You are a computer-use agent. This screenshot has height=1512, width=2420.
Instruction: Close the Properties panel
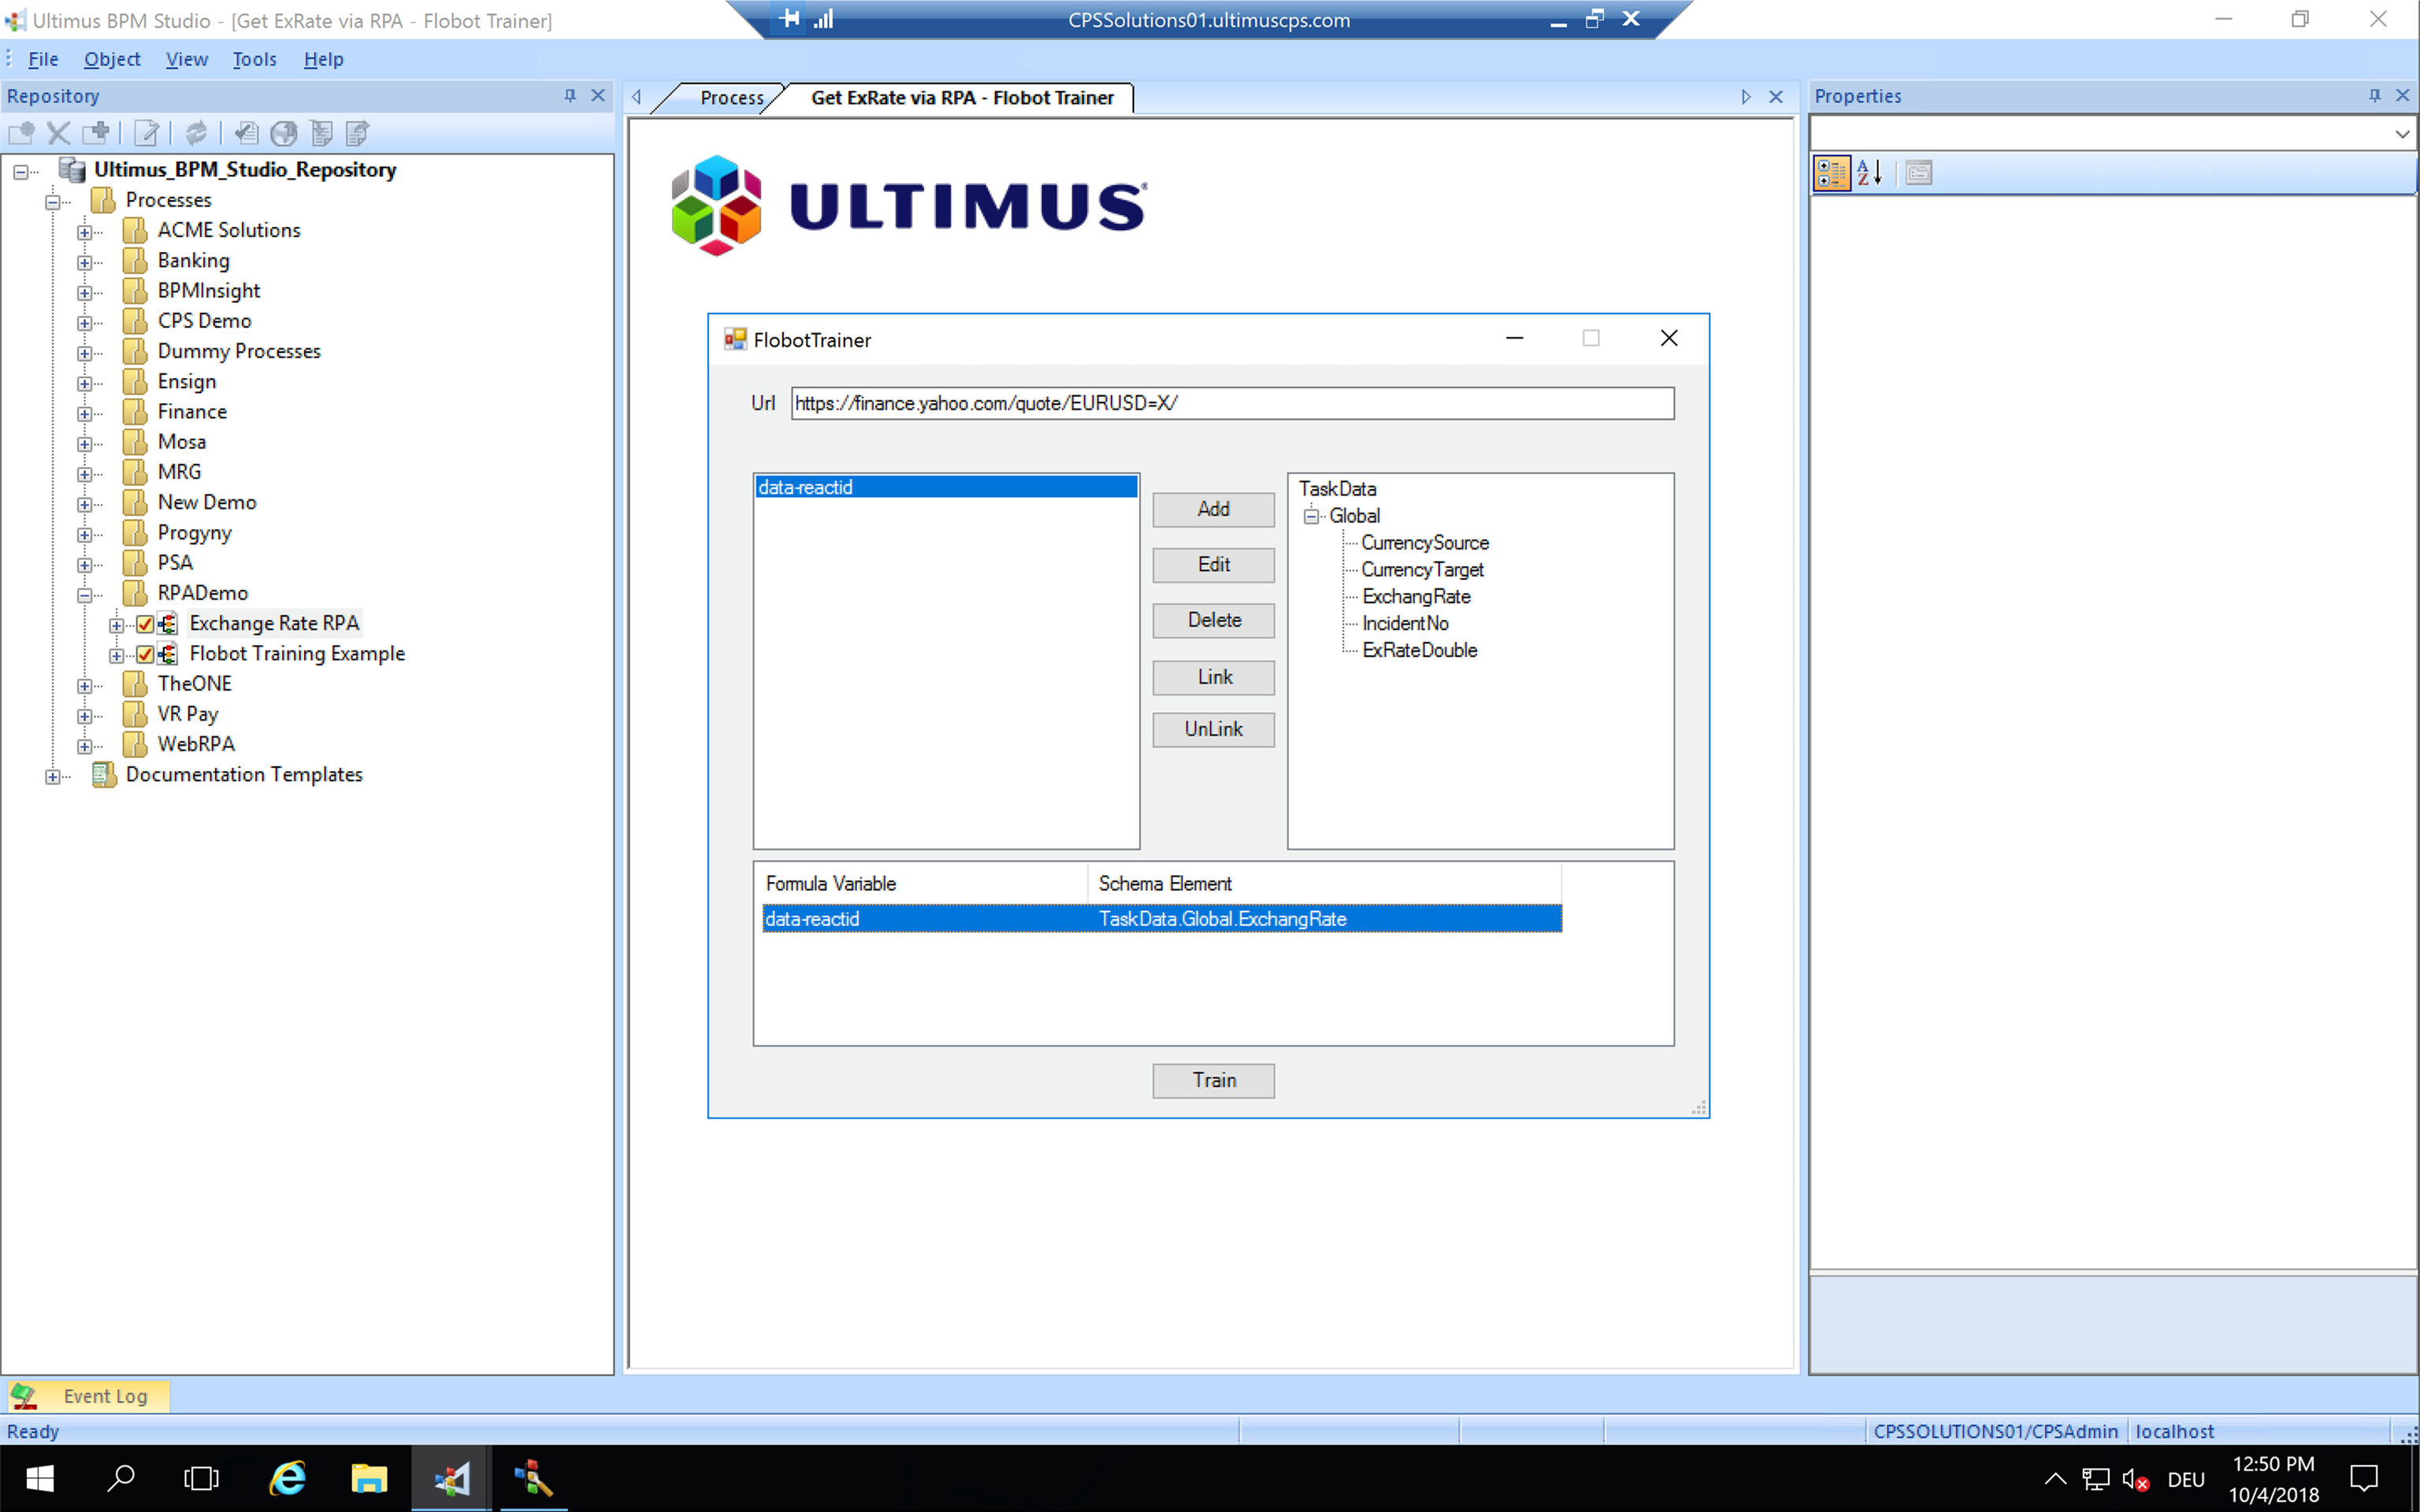pyautogui.click(x=2403, y=96)
